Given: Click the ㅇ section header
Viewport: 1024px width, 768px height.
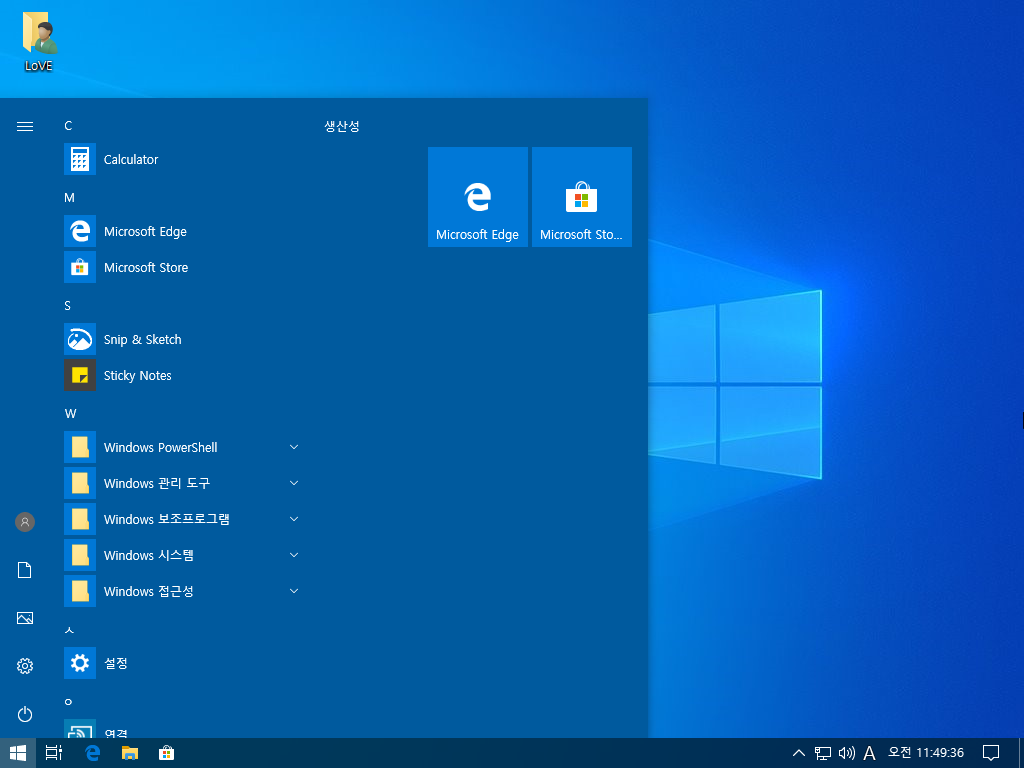Looking at the screenshot, I should point(68,702).
